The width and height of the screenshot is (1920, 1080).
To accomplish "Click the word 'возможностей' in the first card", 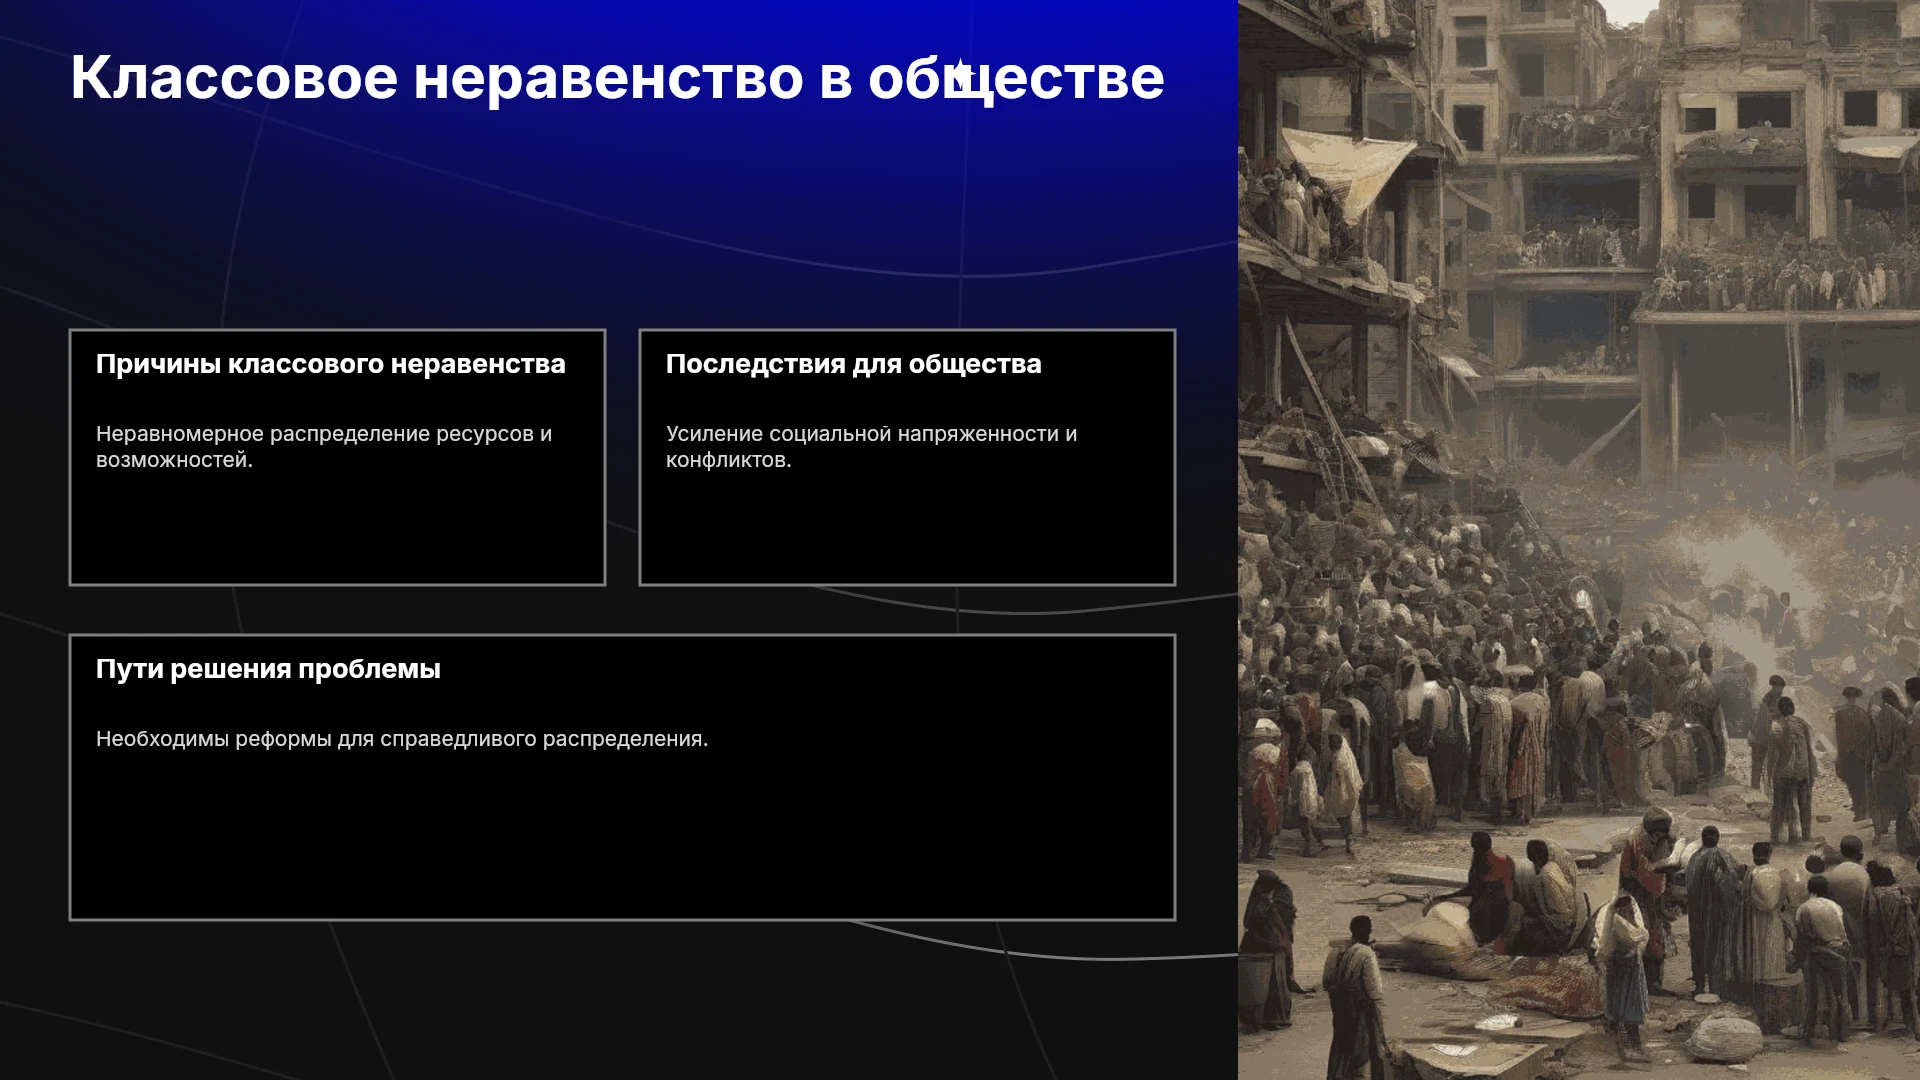I will (172, 460).
